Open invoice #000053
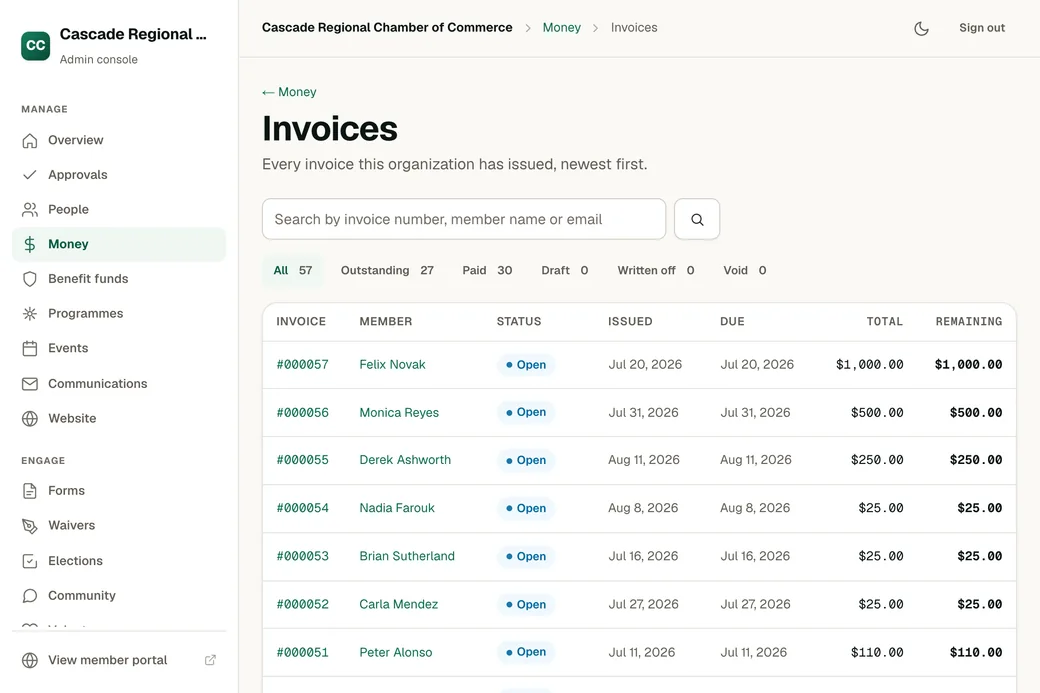1040x693 pixels. (x=302, y=556)
